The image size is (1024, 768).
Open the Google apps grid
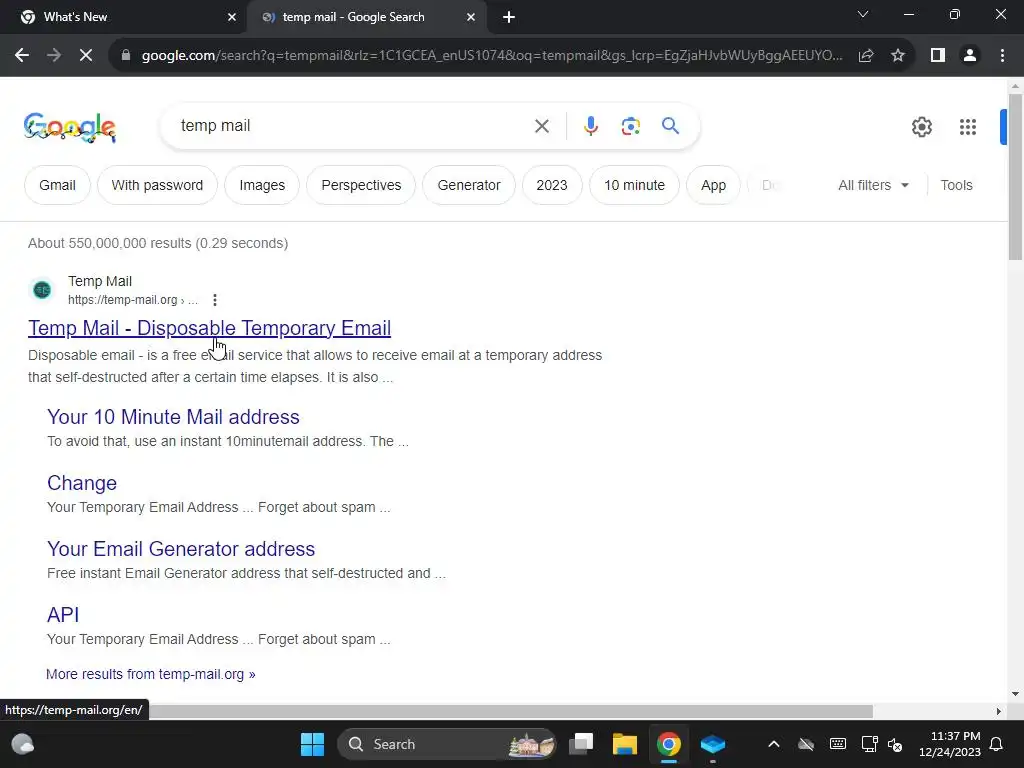968,127
